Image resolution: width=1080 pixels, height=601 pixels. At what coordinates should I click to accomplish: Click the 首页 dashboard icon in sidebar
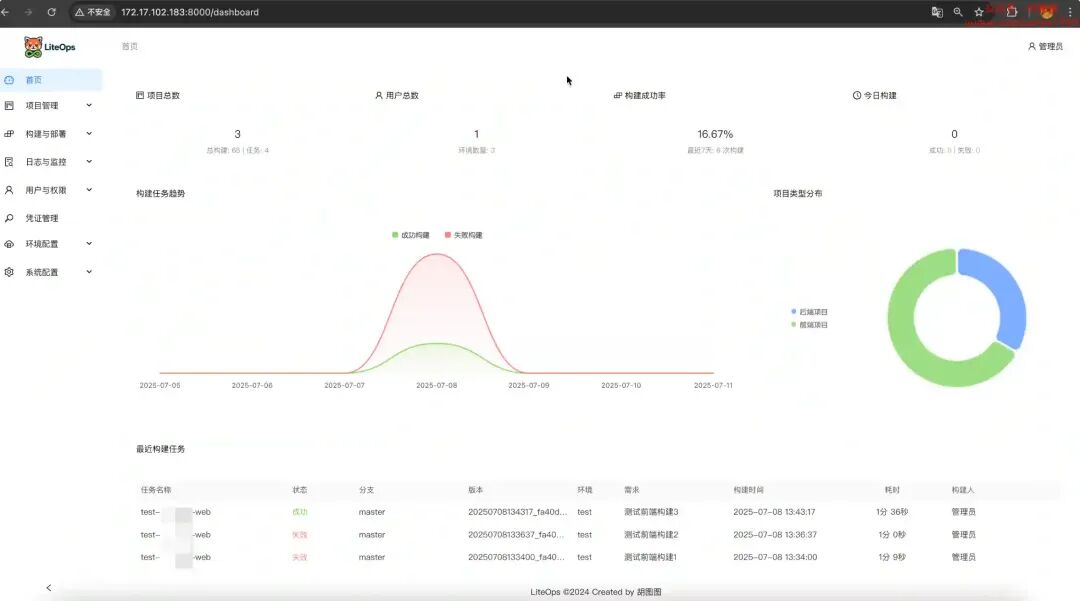pos(9,80)
